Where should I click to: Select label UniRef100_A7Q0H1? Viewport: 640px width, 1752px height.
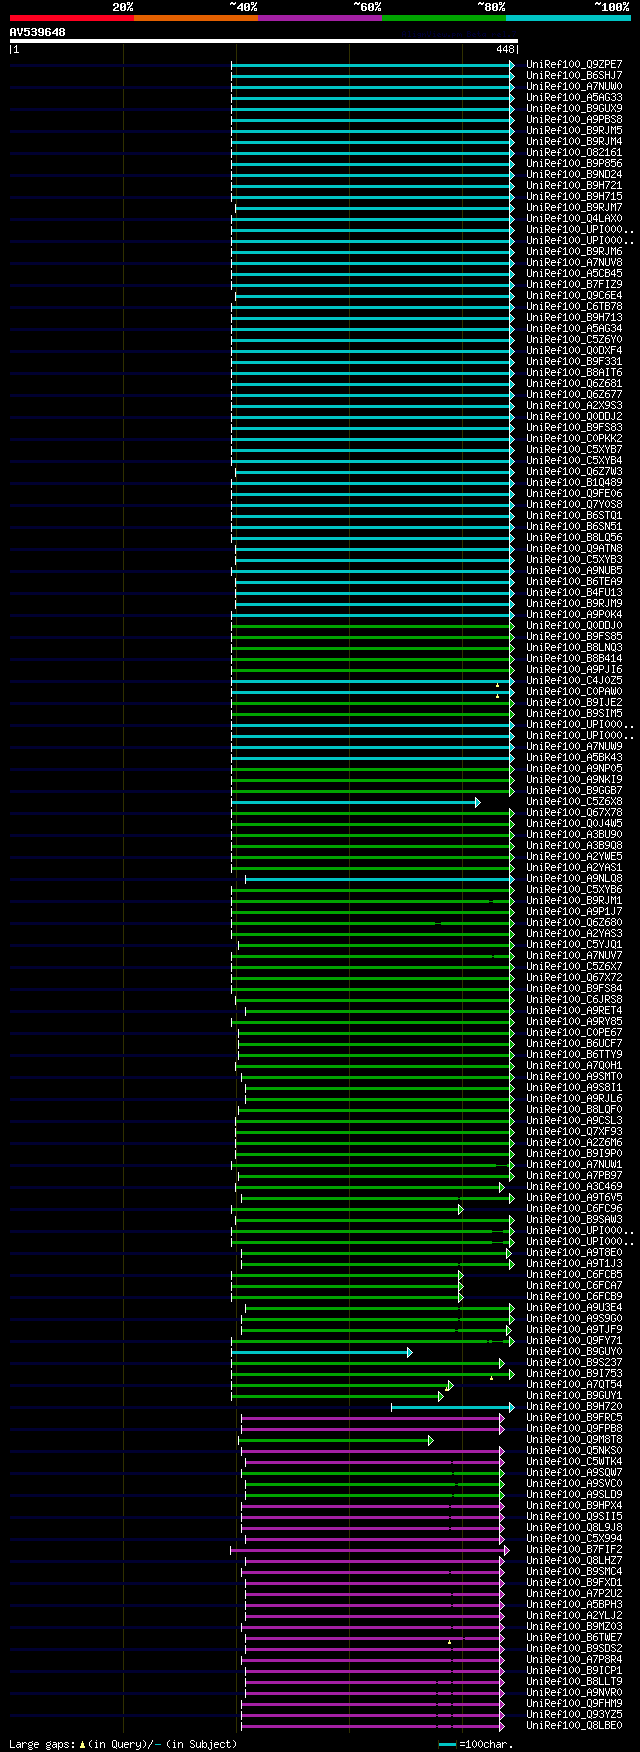click(574, 1065)
